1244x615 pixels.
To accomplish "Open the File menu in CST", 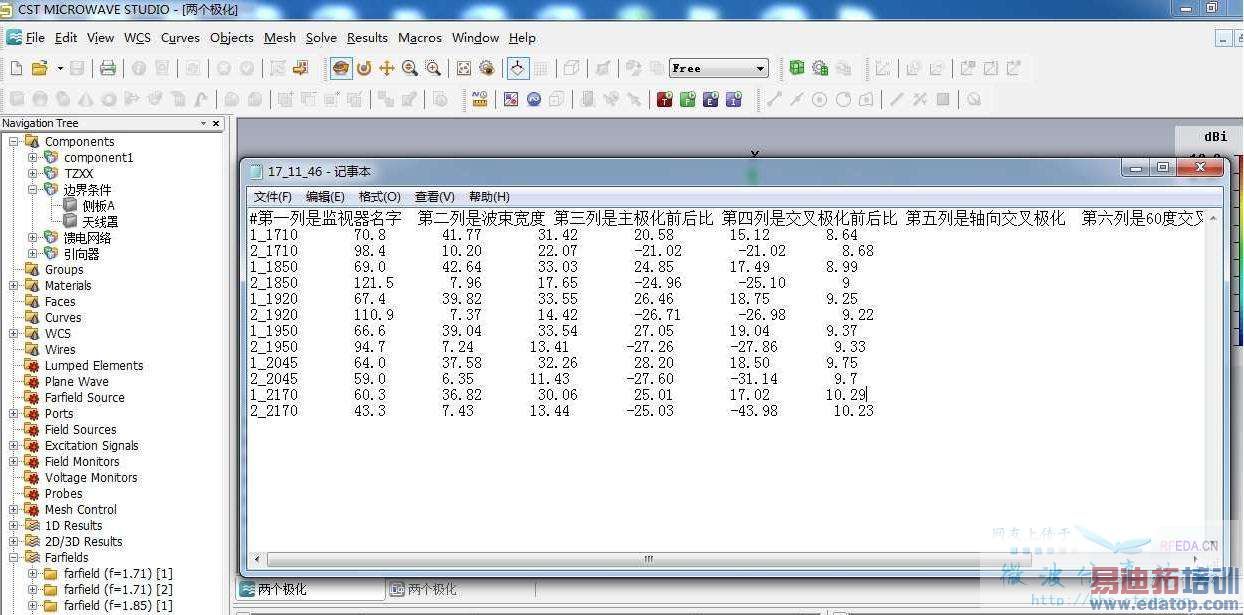I will point(35,38).
